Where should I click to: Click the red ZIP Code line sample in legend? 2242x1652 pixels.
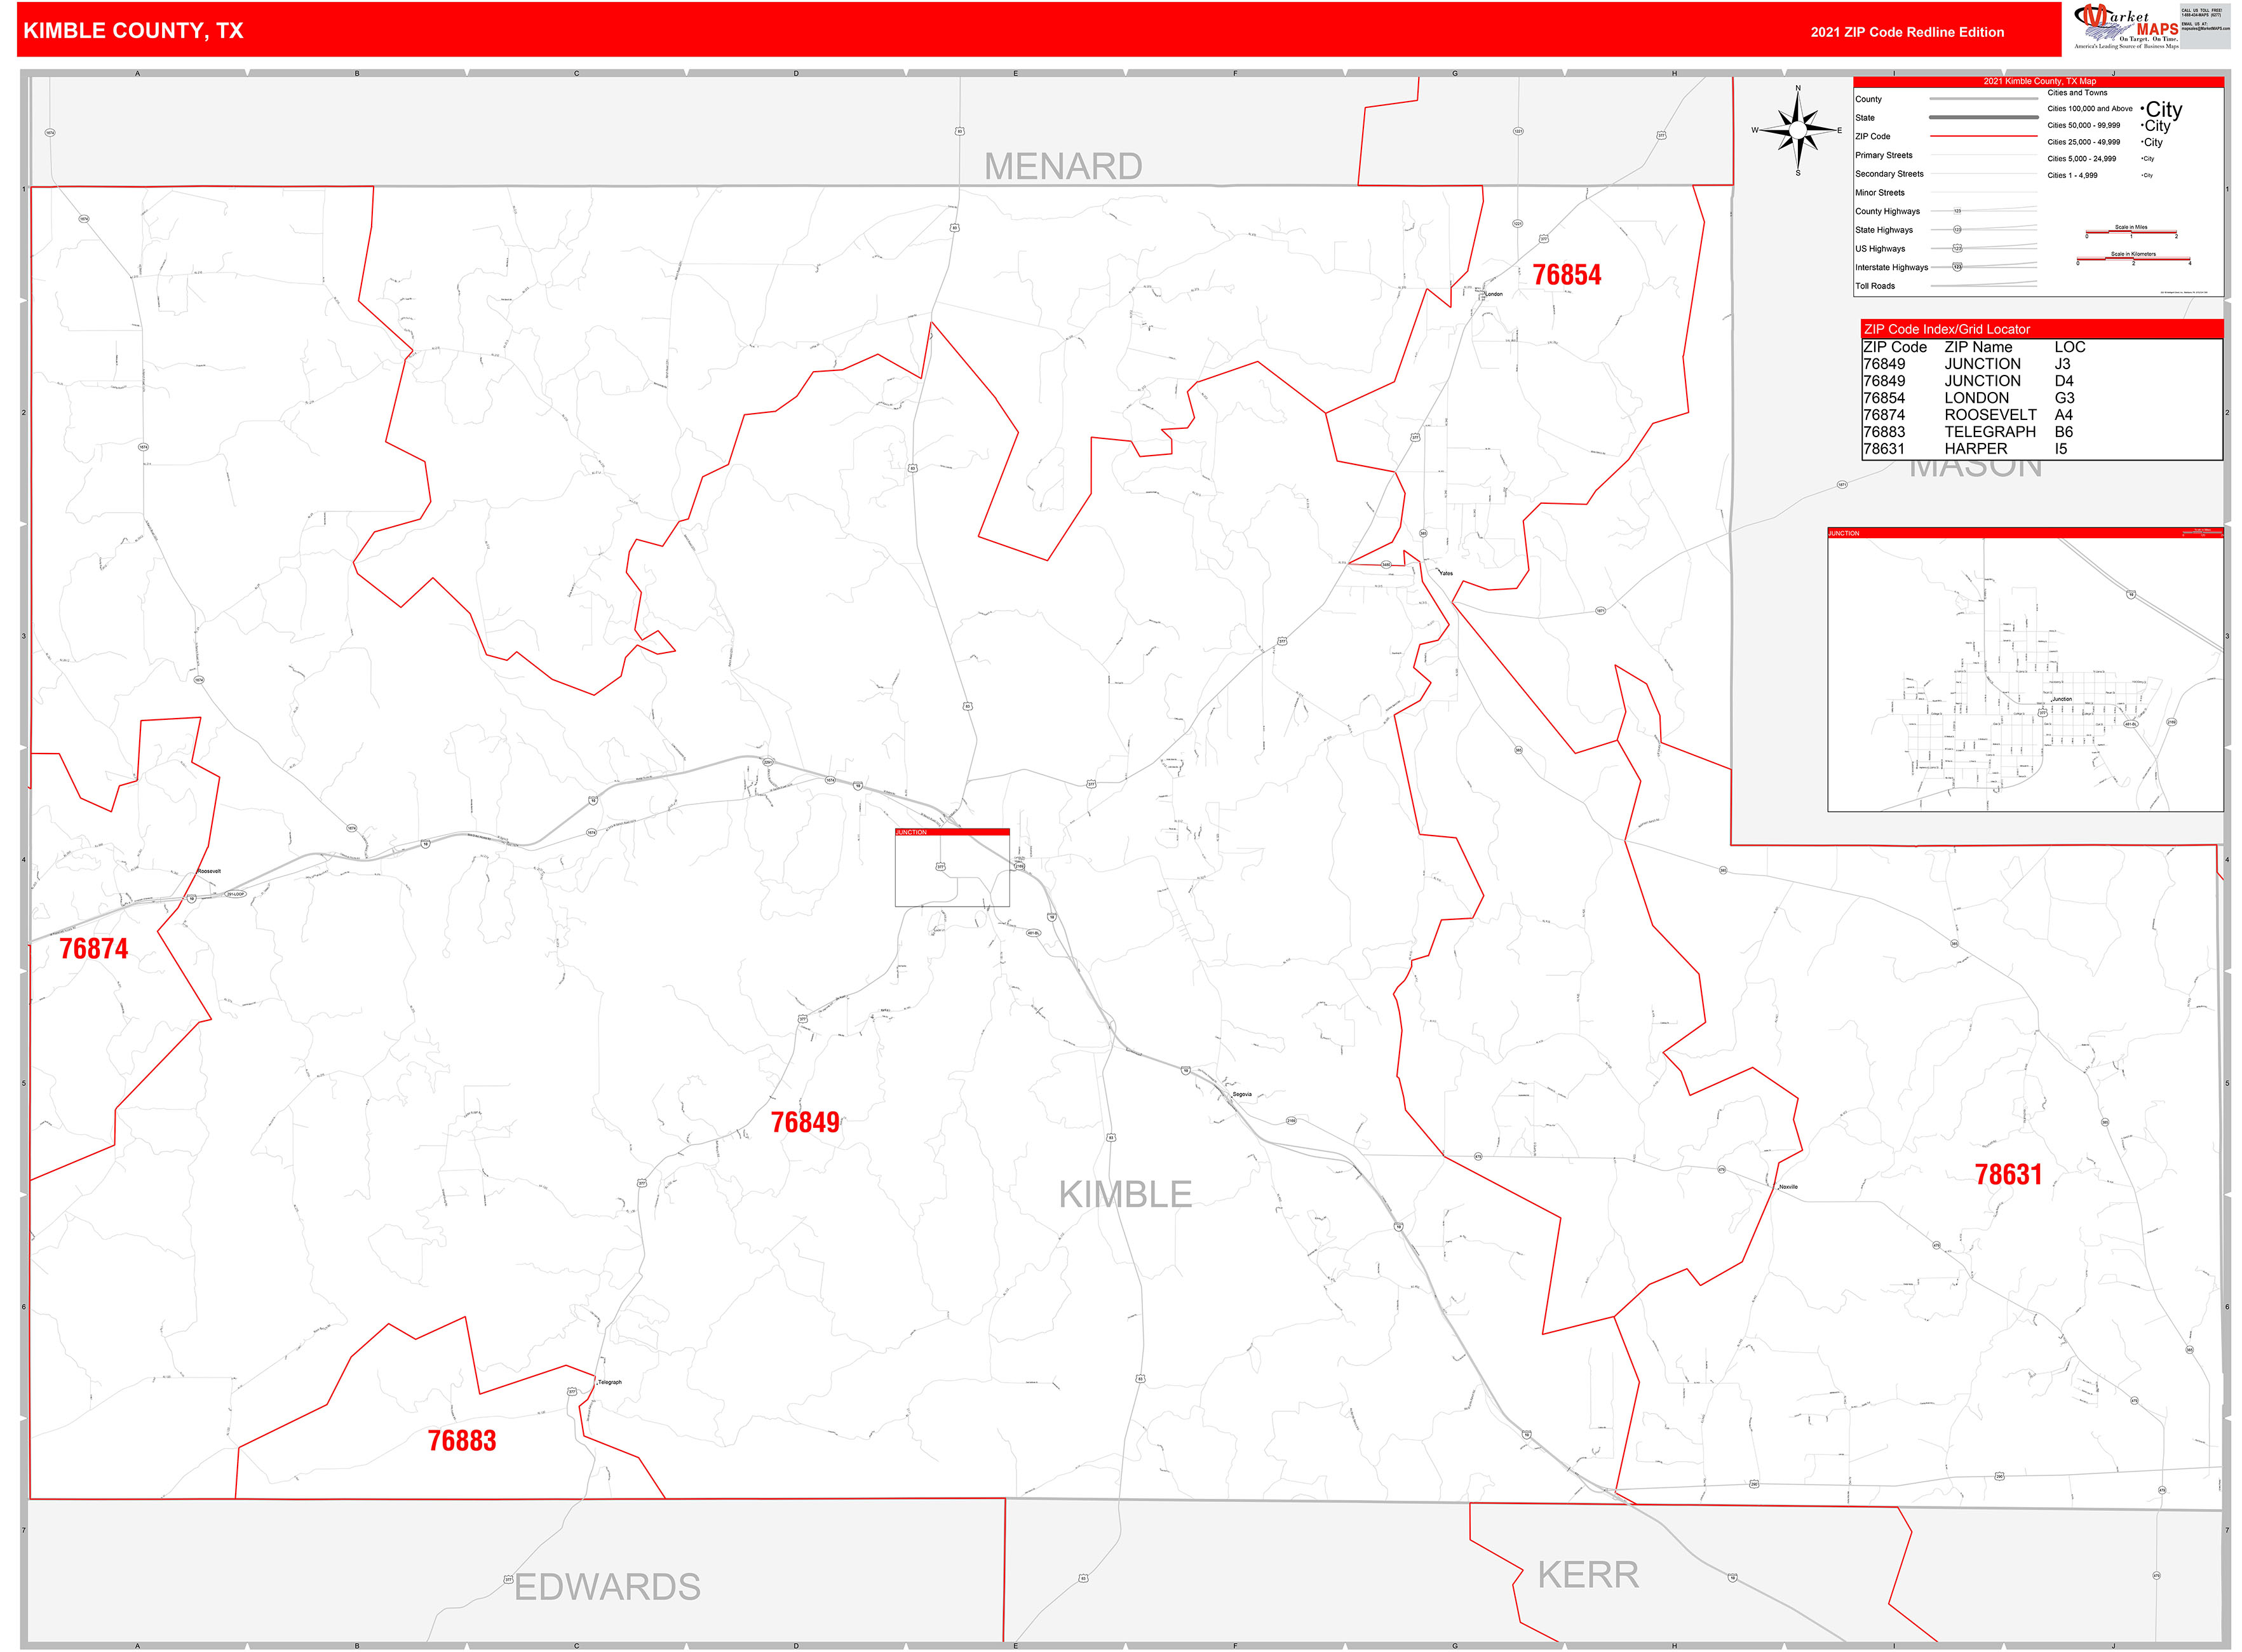coord(1985,136)
